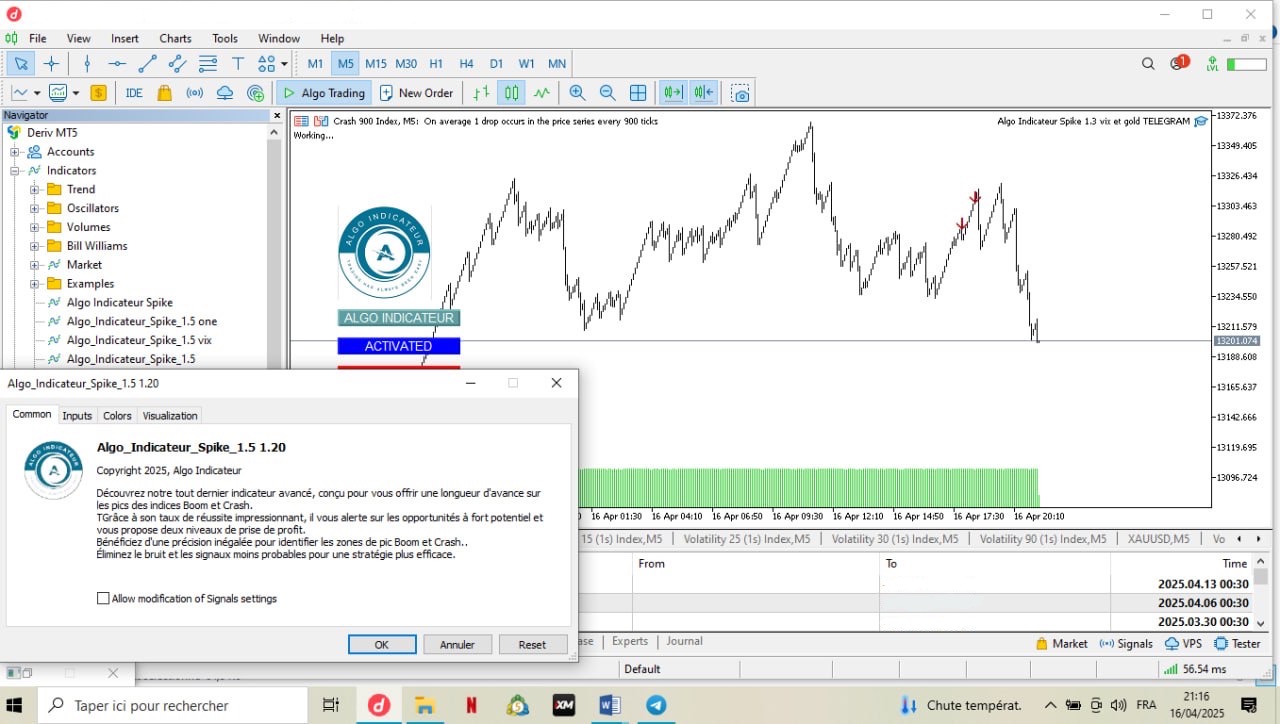
Task: Toggle the Algo Trading button
Action: [x=323, y=93]
